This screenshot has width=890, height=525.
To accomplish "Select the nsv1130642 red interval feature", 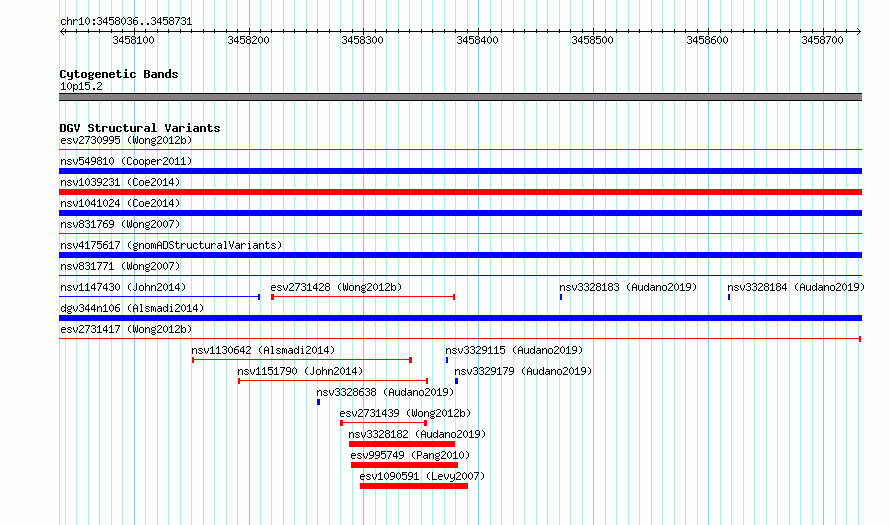I will (302, 360).
